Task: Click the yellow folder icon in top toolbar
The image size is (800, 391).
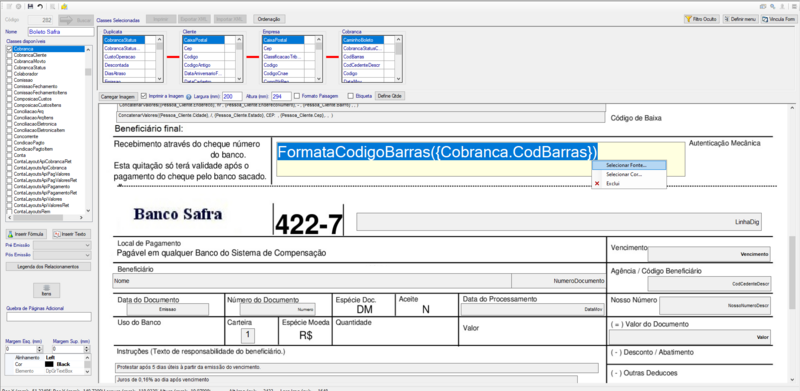Action: [64, 6]
